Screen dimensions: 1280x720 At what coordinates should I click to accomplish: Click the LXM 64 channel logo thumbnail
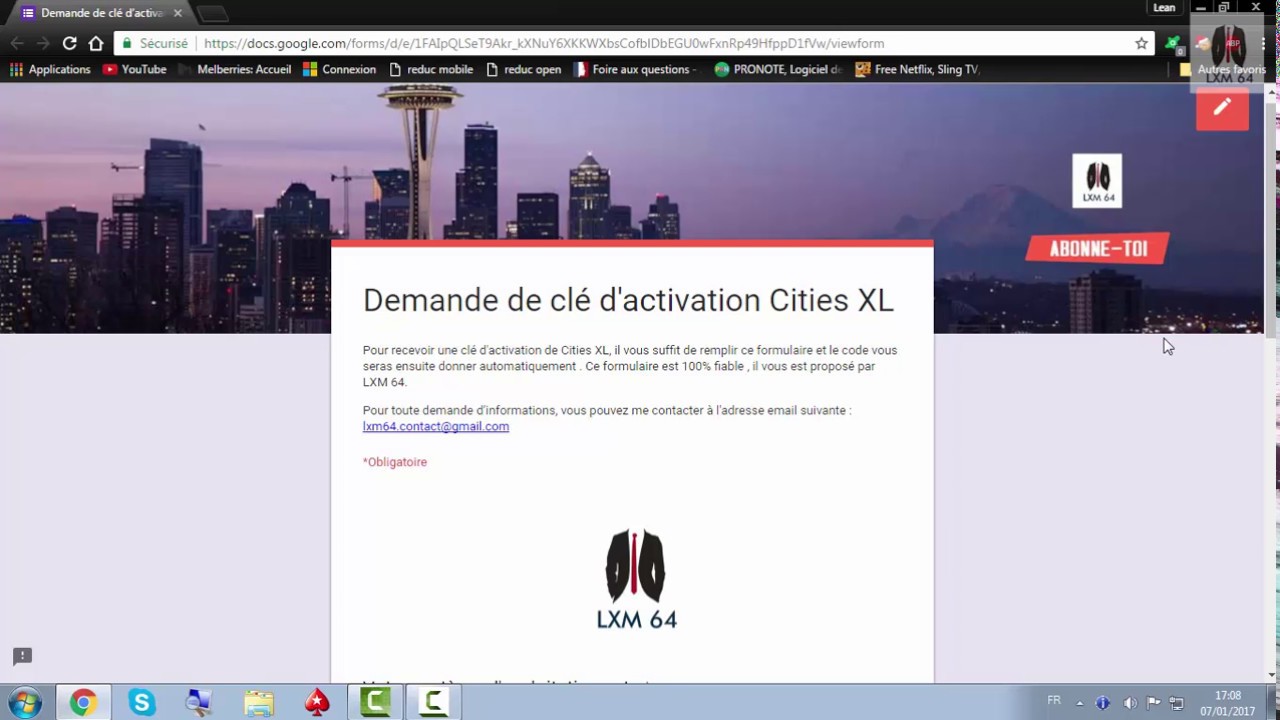pos(1097,180)
